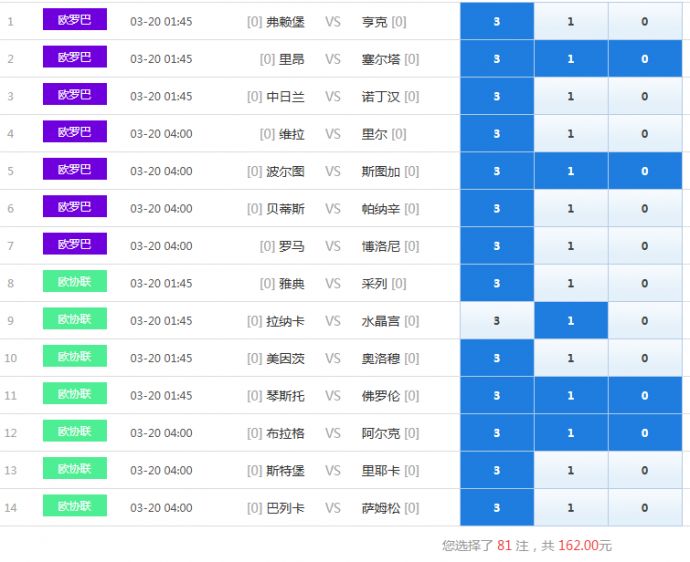
Task: Deselect the away win (0) for 里昂 vs 塞尔塔
Action: coord(644,59)
